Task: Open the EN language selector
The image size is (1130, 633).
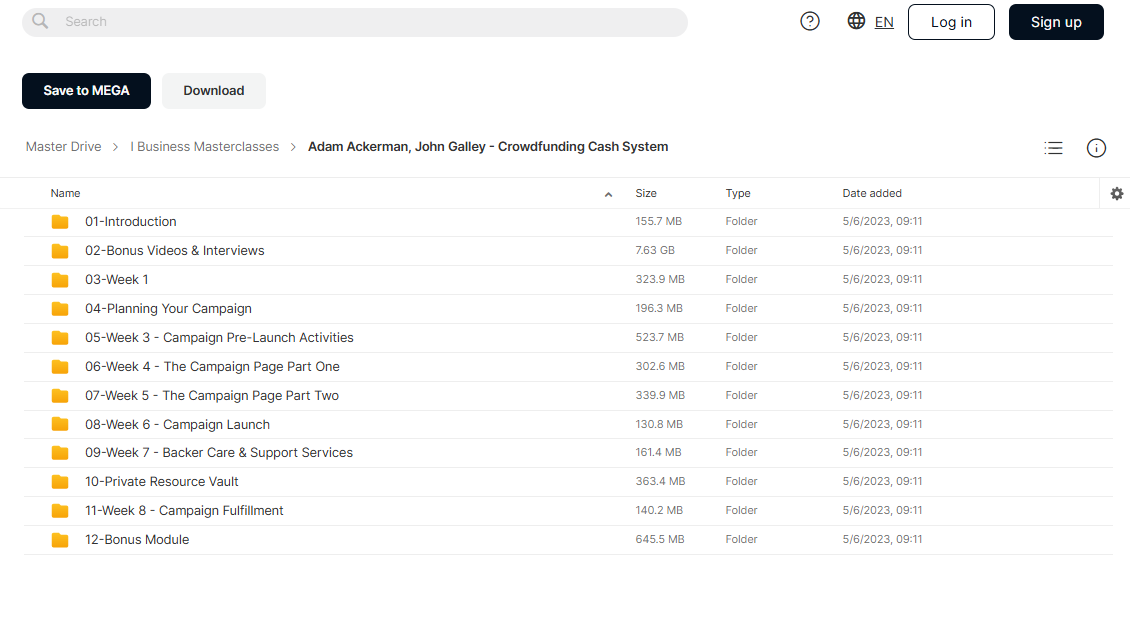Action: tap(884, 22)
